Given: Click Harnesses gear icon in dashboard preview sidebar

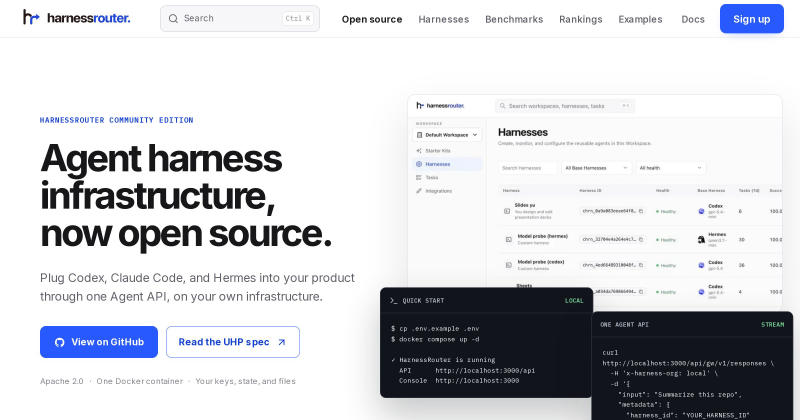Looking at the screenshot, I should 419,164.
